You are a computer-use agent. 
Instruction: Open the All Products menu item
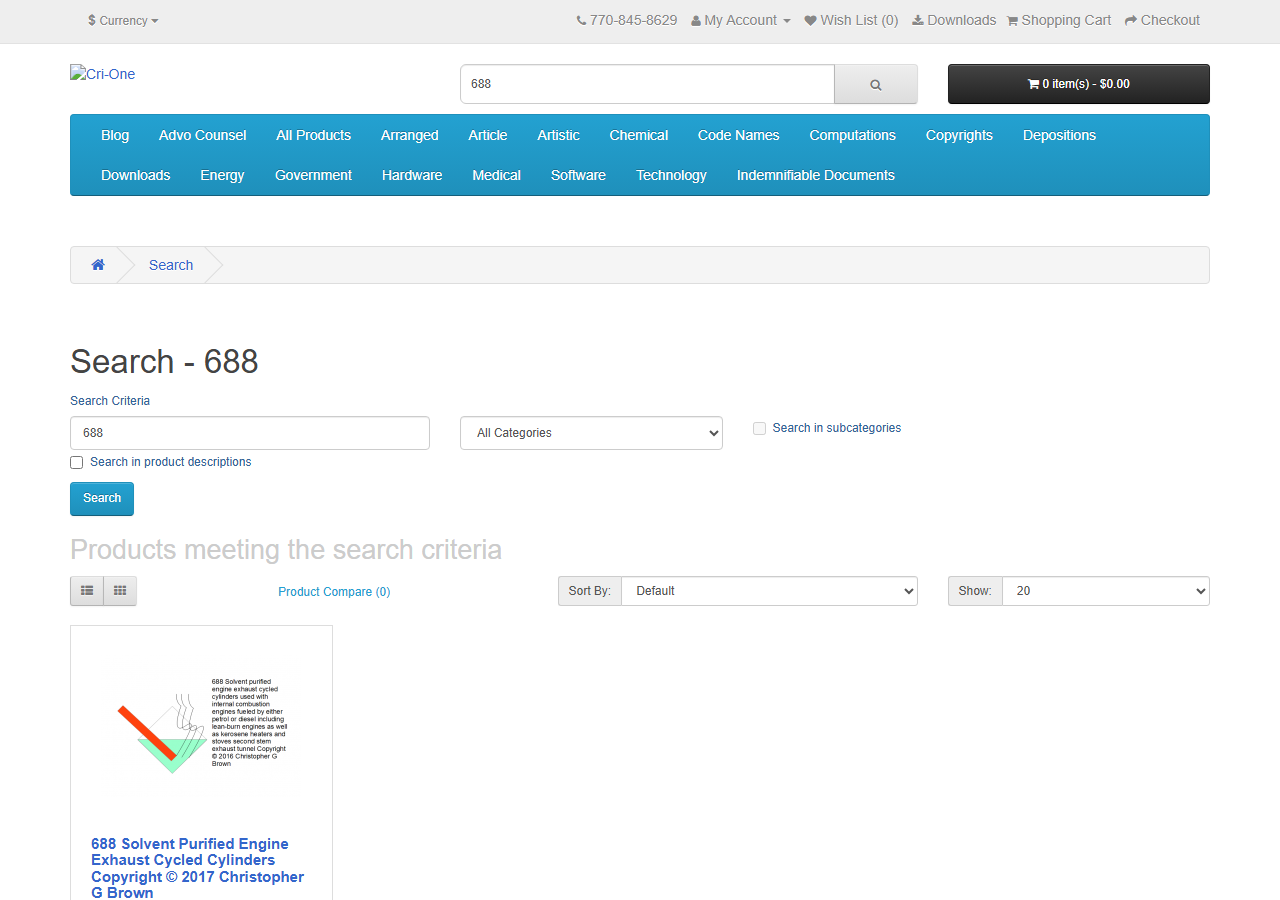point(314,135)
